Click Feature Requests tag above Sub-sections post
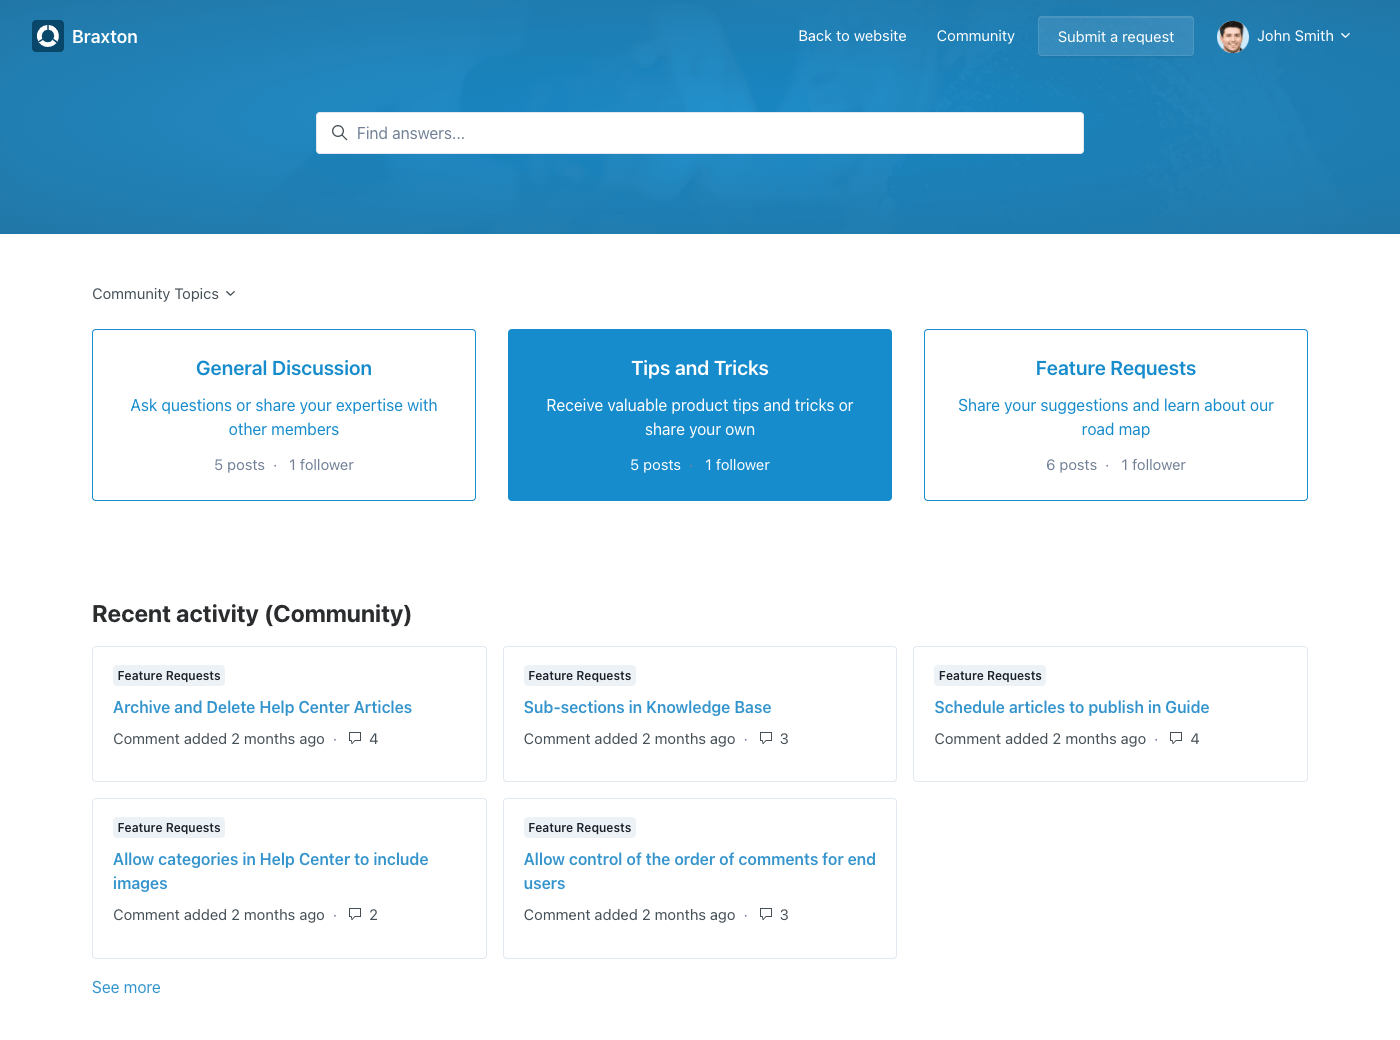The height and width of the screenshot is (1040, 1400). point(579,676)
